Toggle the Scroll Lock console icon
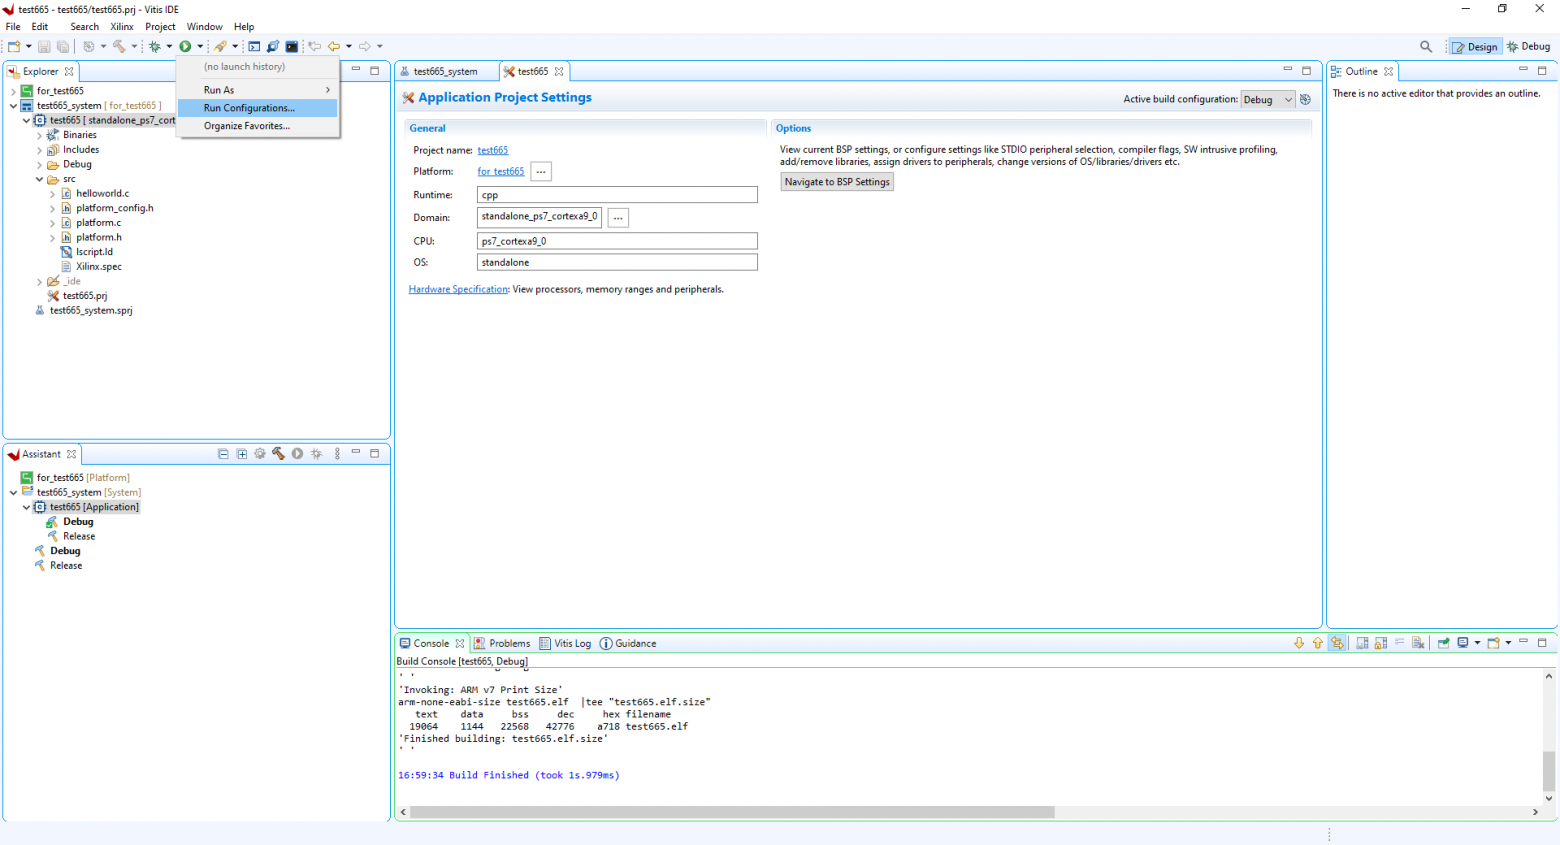Image resolution: width=1560 pixels, height=845 pixels. pyautogui.click(x=1381, y=643)
